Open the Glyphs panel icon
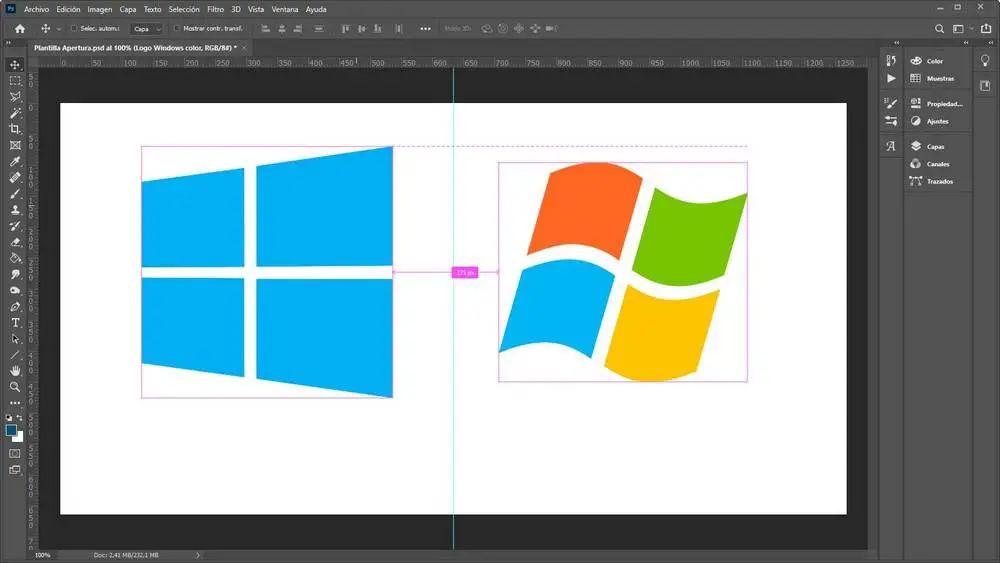This screenshot has width=1000, height=563. point(891,147)
